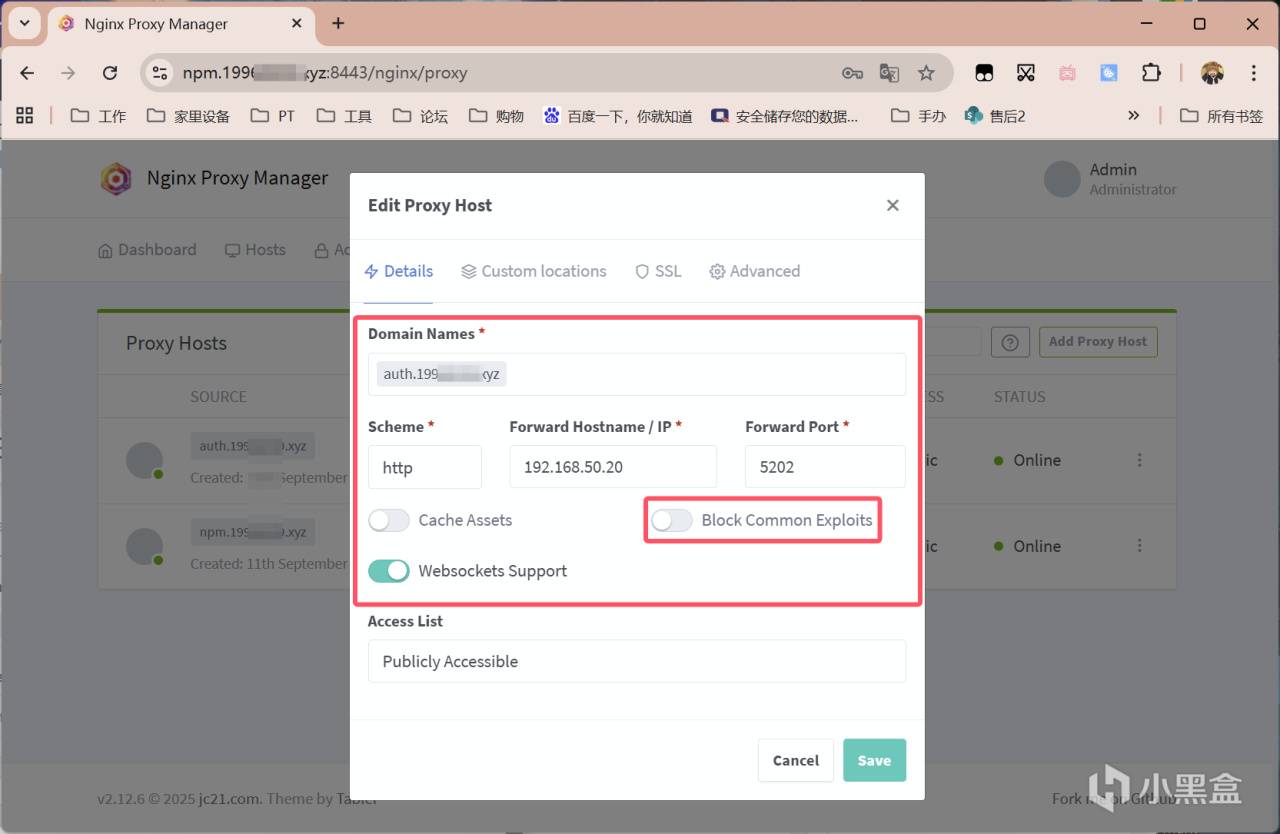Screen dimensions: 1280x834
Task: Open the 售后2 SharePoint bookmark
Action: (x=995, y=116)
